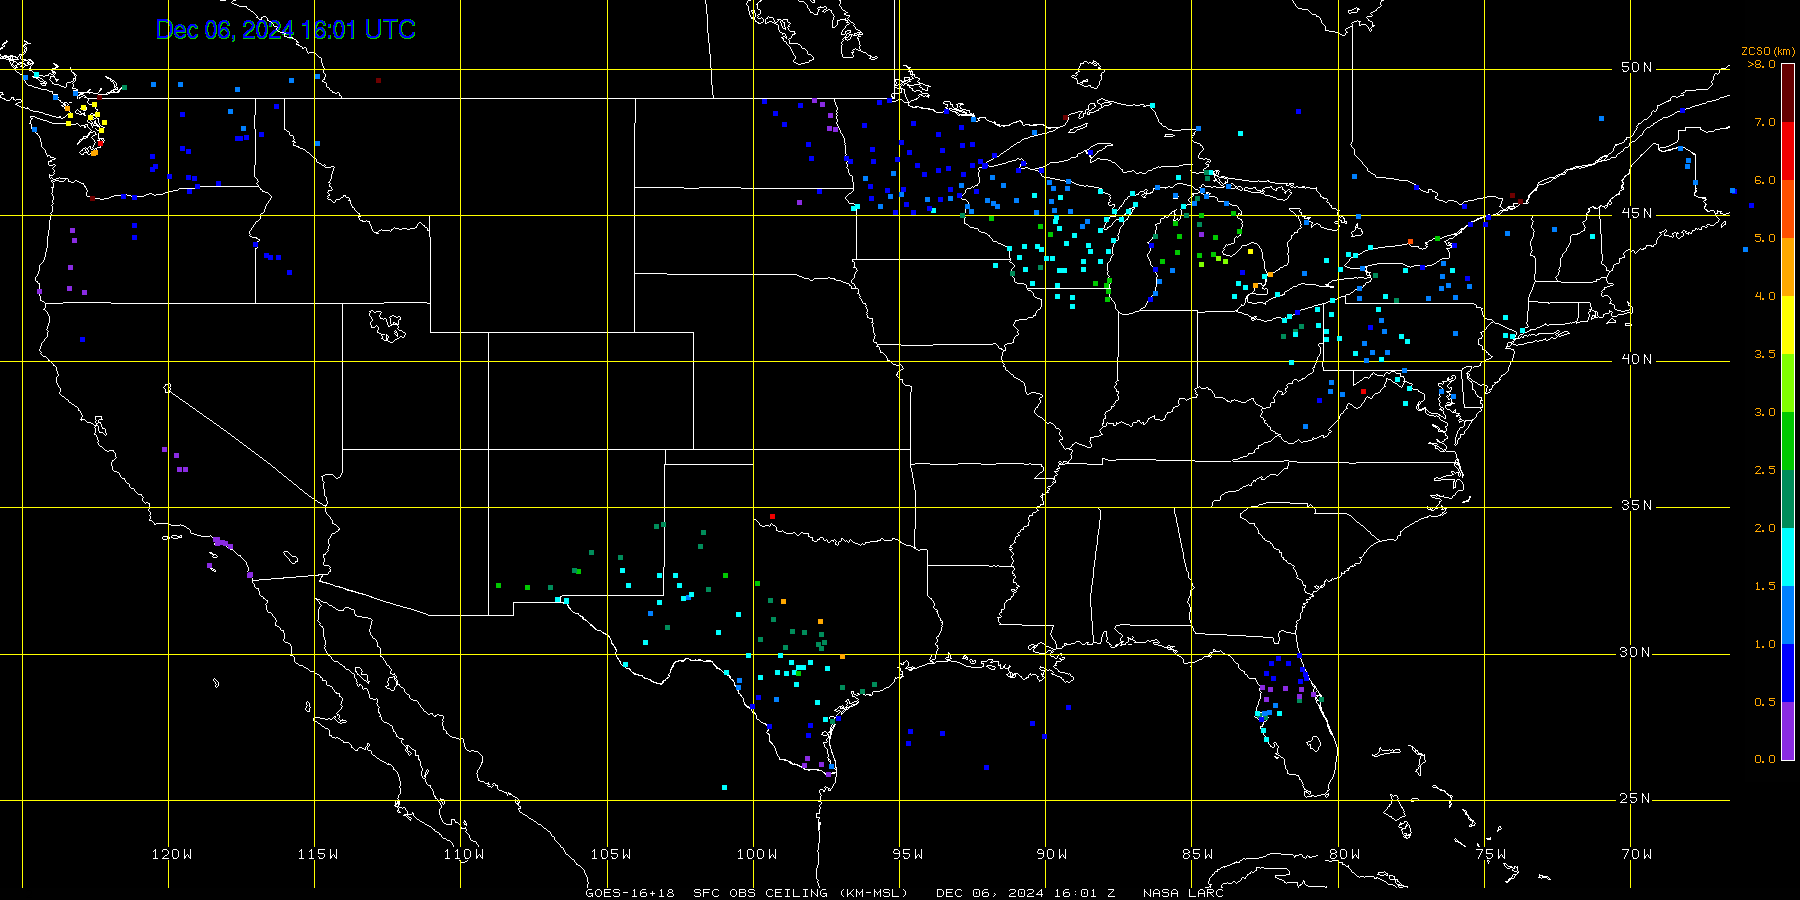Click the 90 W longitude label
The image size is (1800, 900).
pos(1052,854)
